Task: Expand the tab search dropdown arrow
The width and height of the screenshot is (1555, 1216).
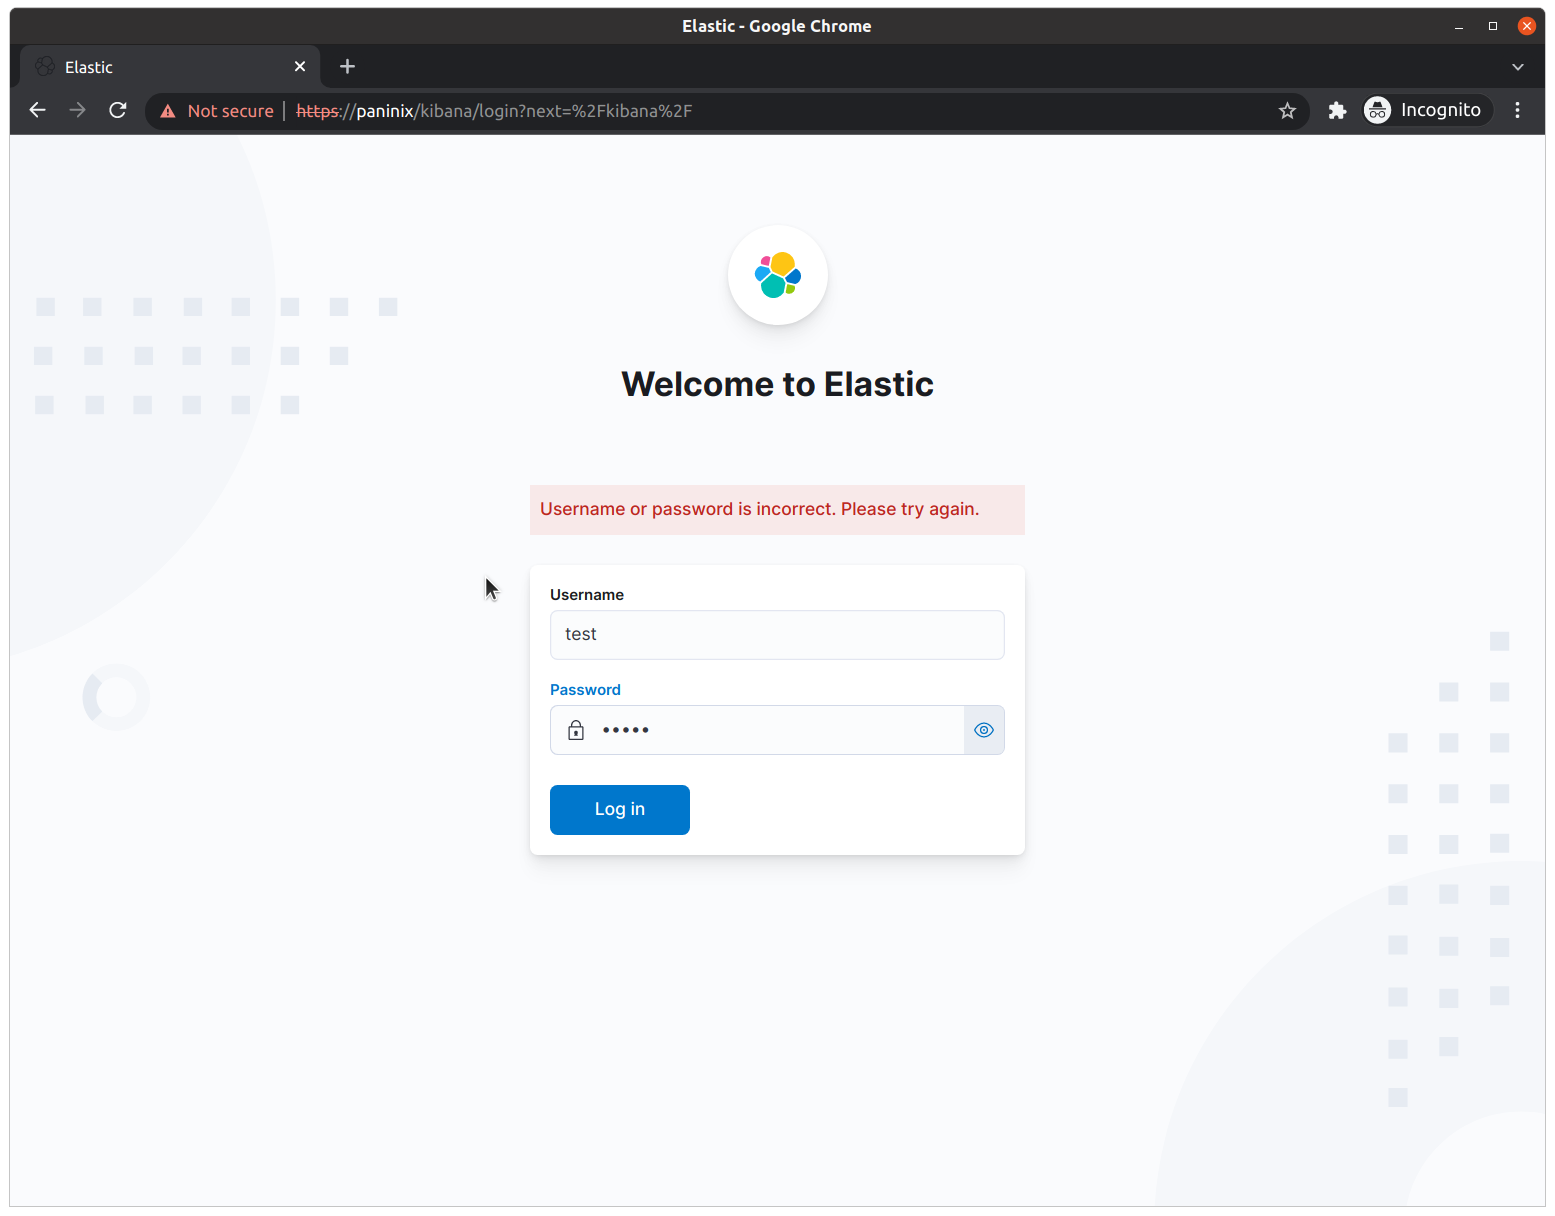Action: click(1517, 67)
